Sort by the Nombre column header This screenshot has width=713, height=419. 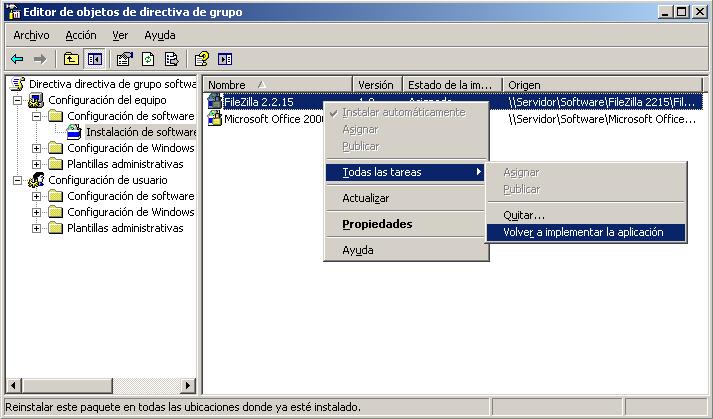pyautogui.click(x=278, y=85)
